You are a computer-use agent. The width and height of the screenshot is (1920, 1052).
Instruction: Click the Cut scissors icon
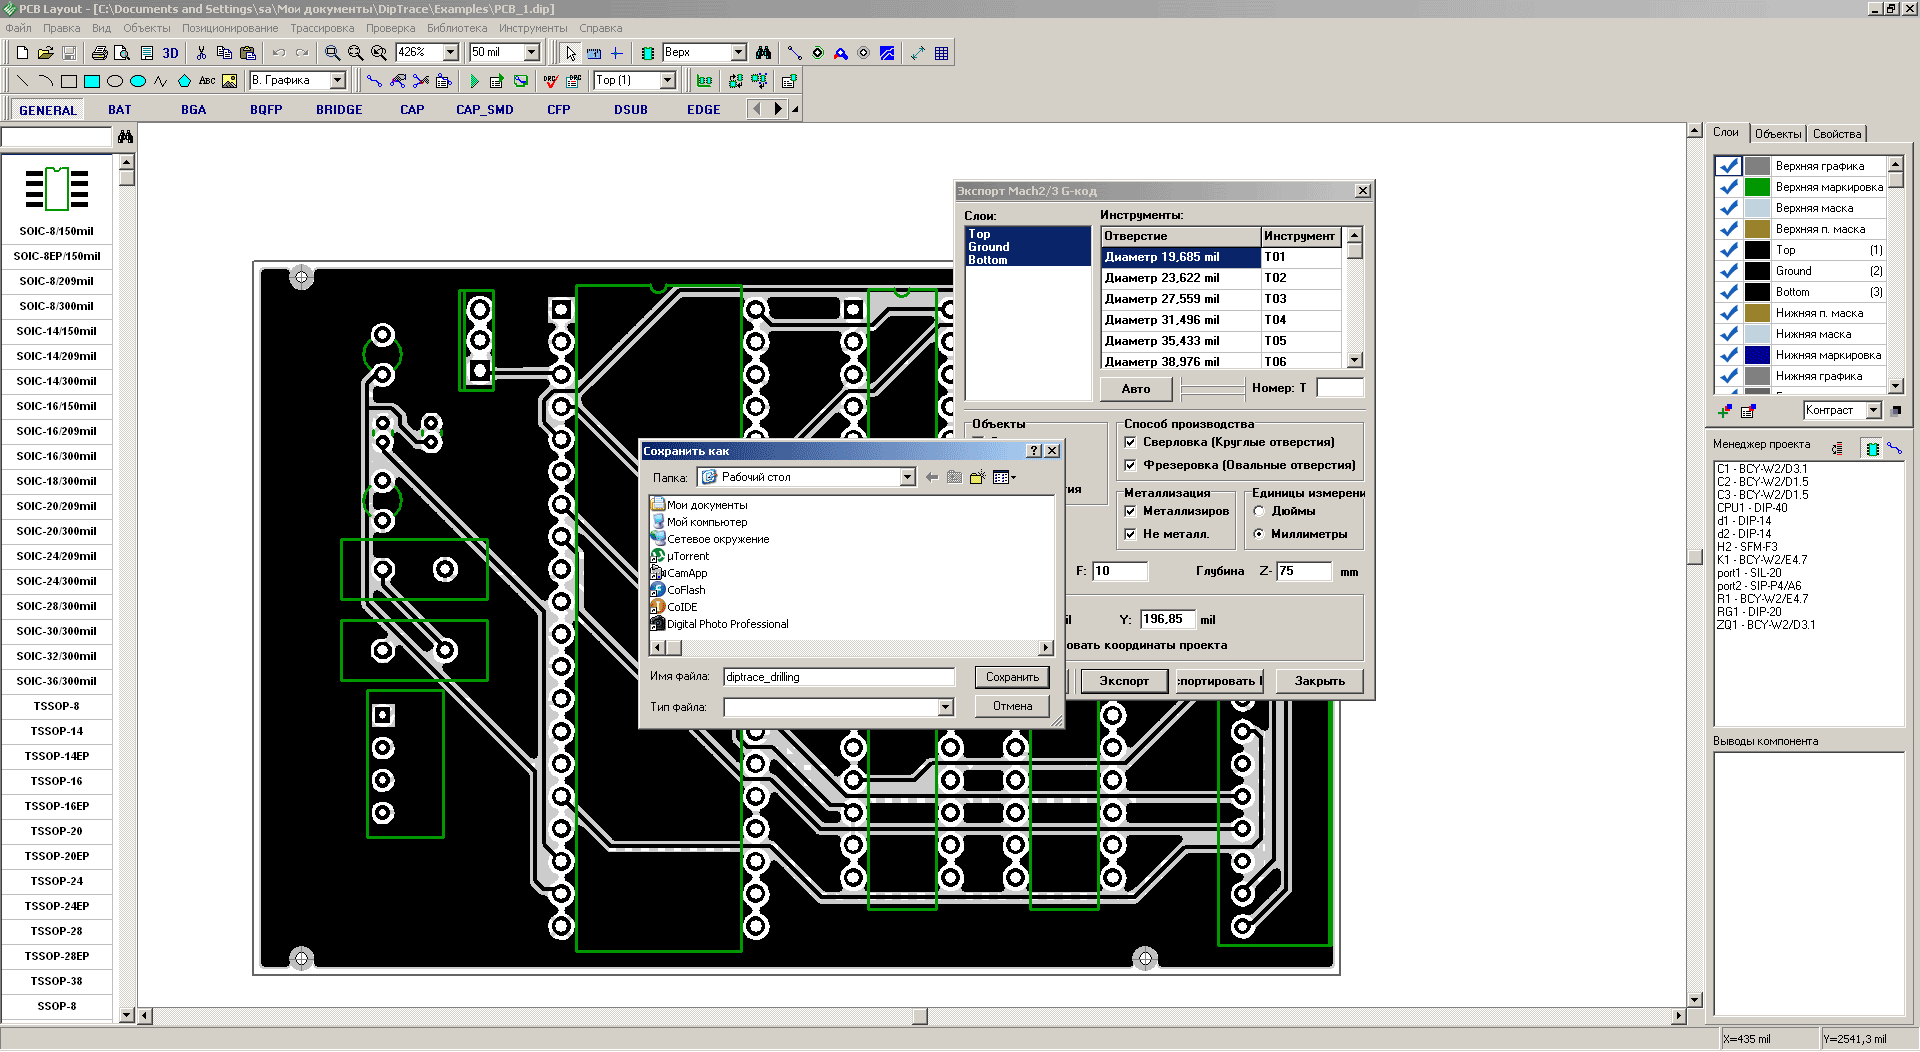click(x=201, y=53)
